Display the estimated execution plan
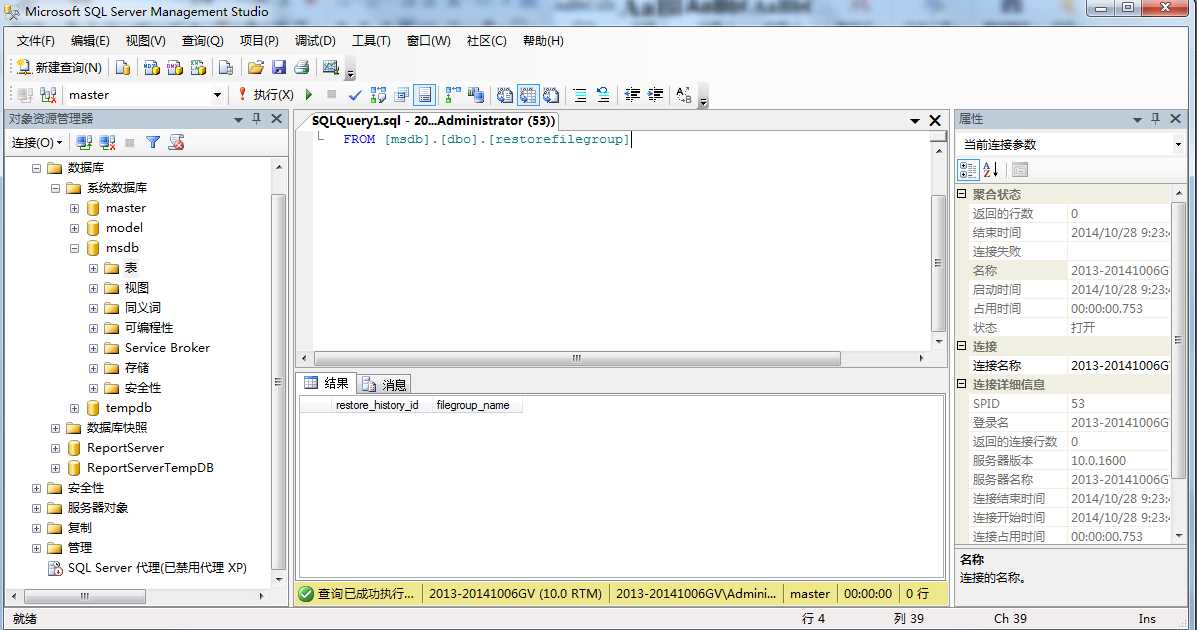 coord(378,95)
